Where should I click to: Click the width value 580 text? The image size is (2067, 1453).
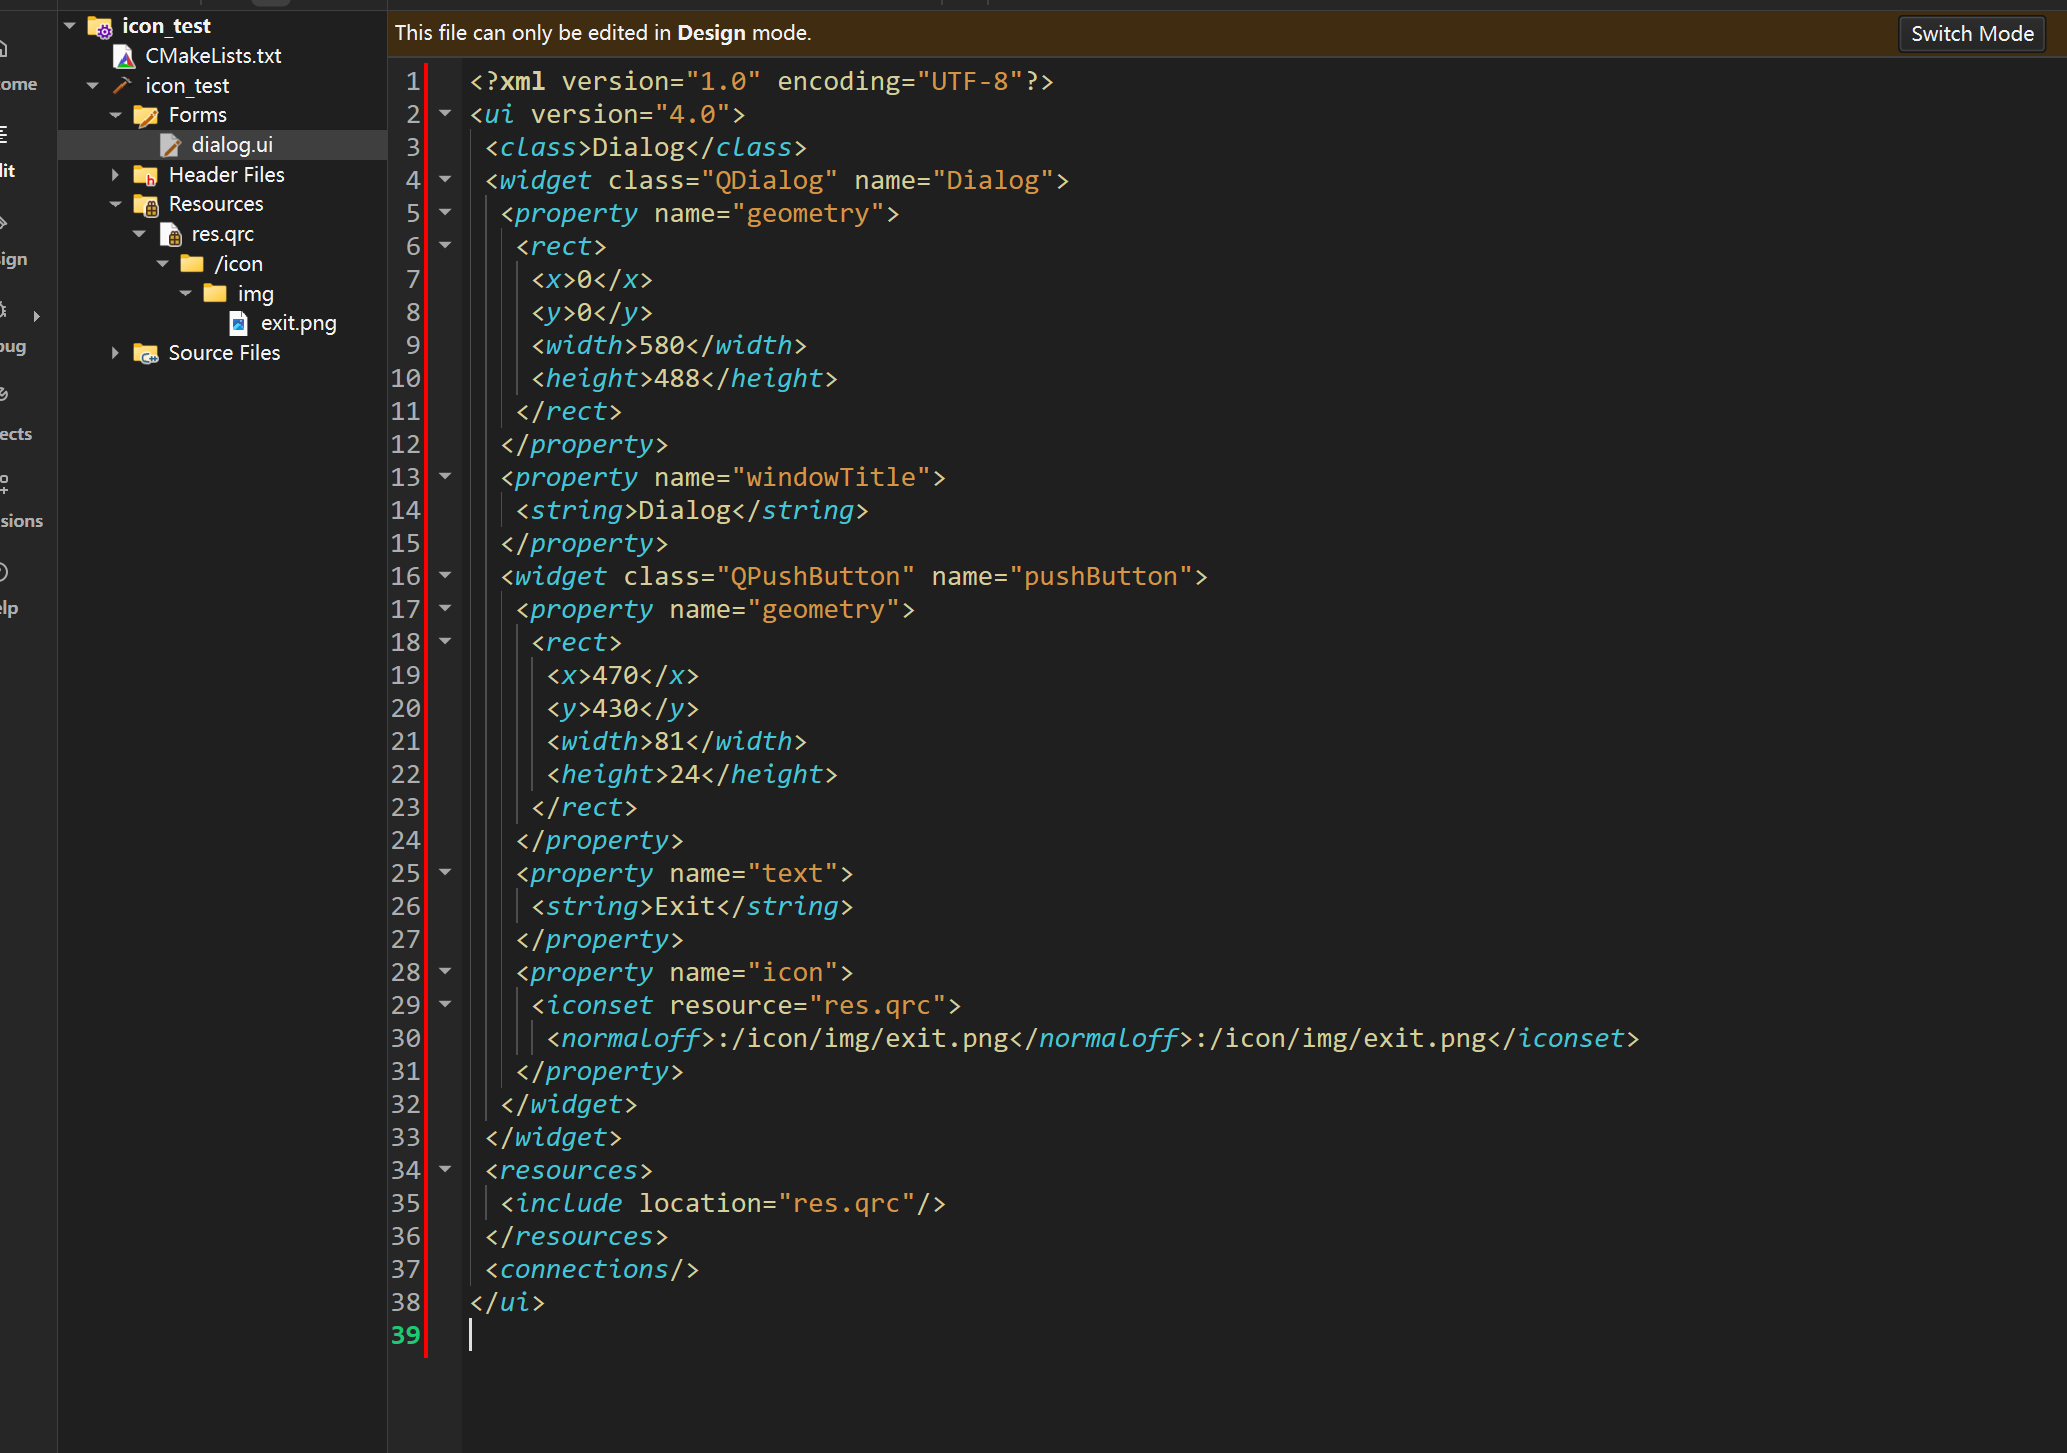point(662,345)
